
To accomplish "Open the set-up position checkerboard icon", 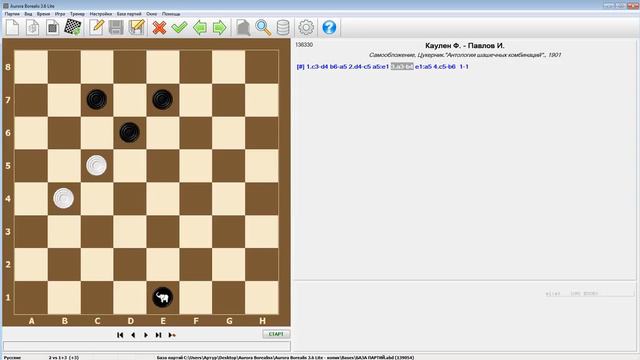I will tap(73, 27).
